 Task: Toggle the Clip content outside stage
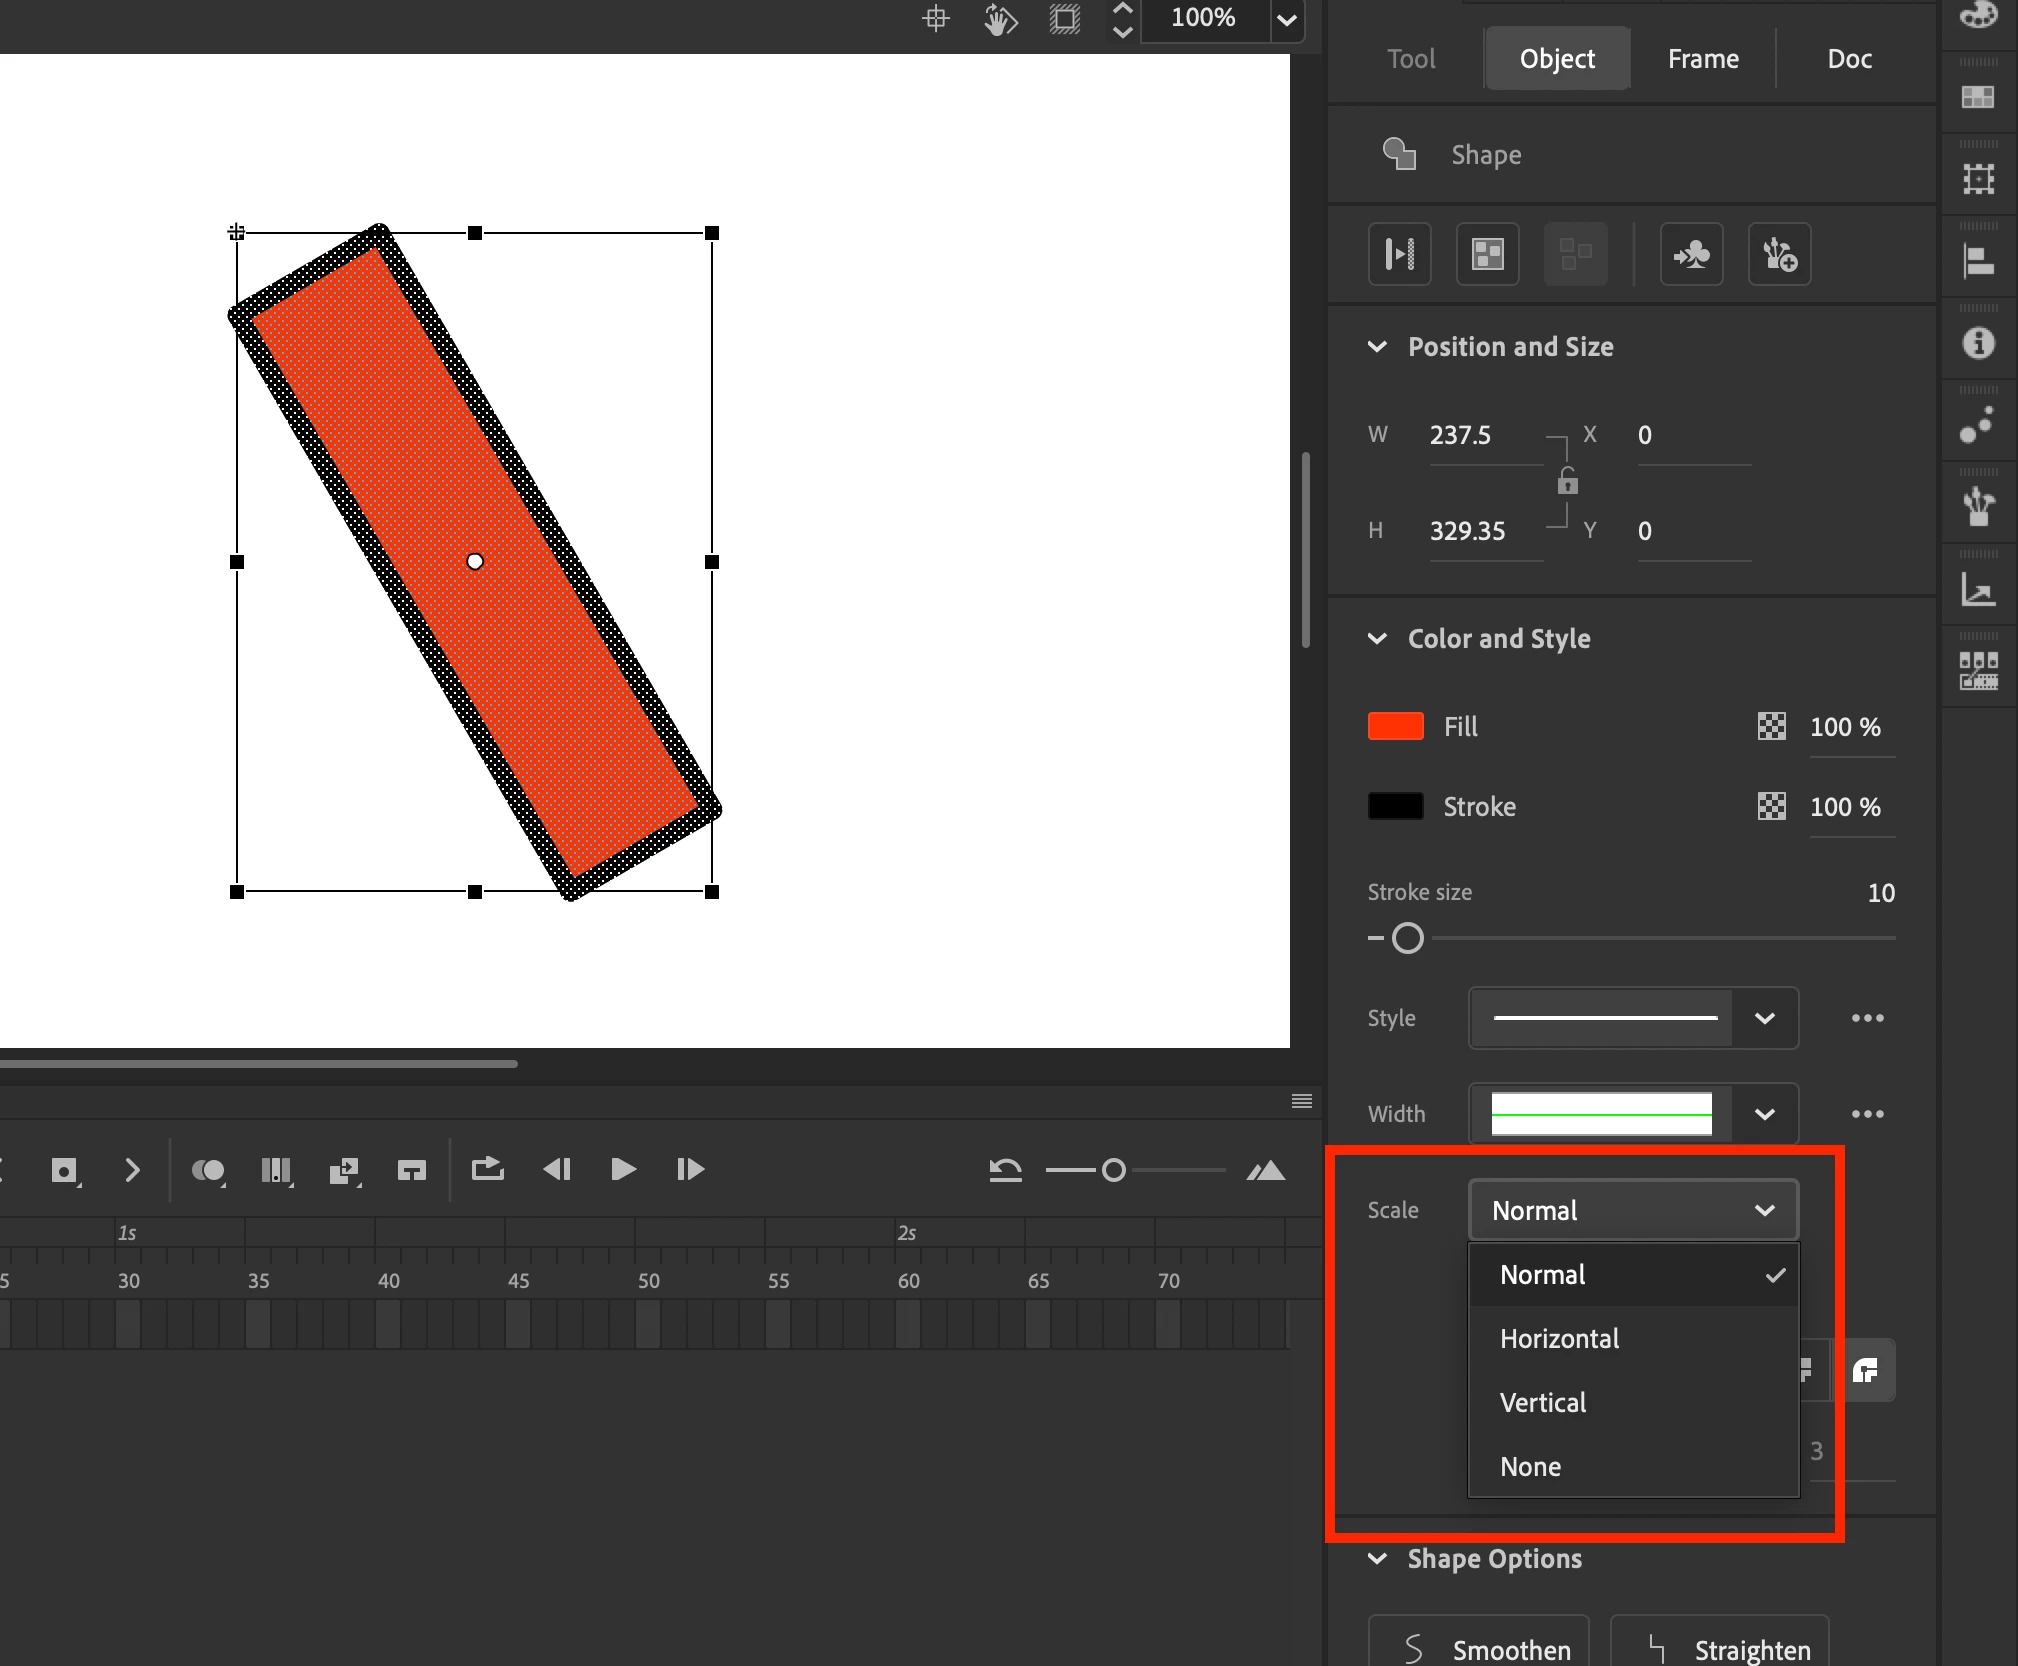(x=1065, y=19)
